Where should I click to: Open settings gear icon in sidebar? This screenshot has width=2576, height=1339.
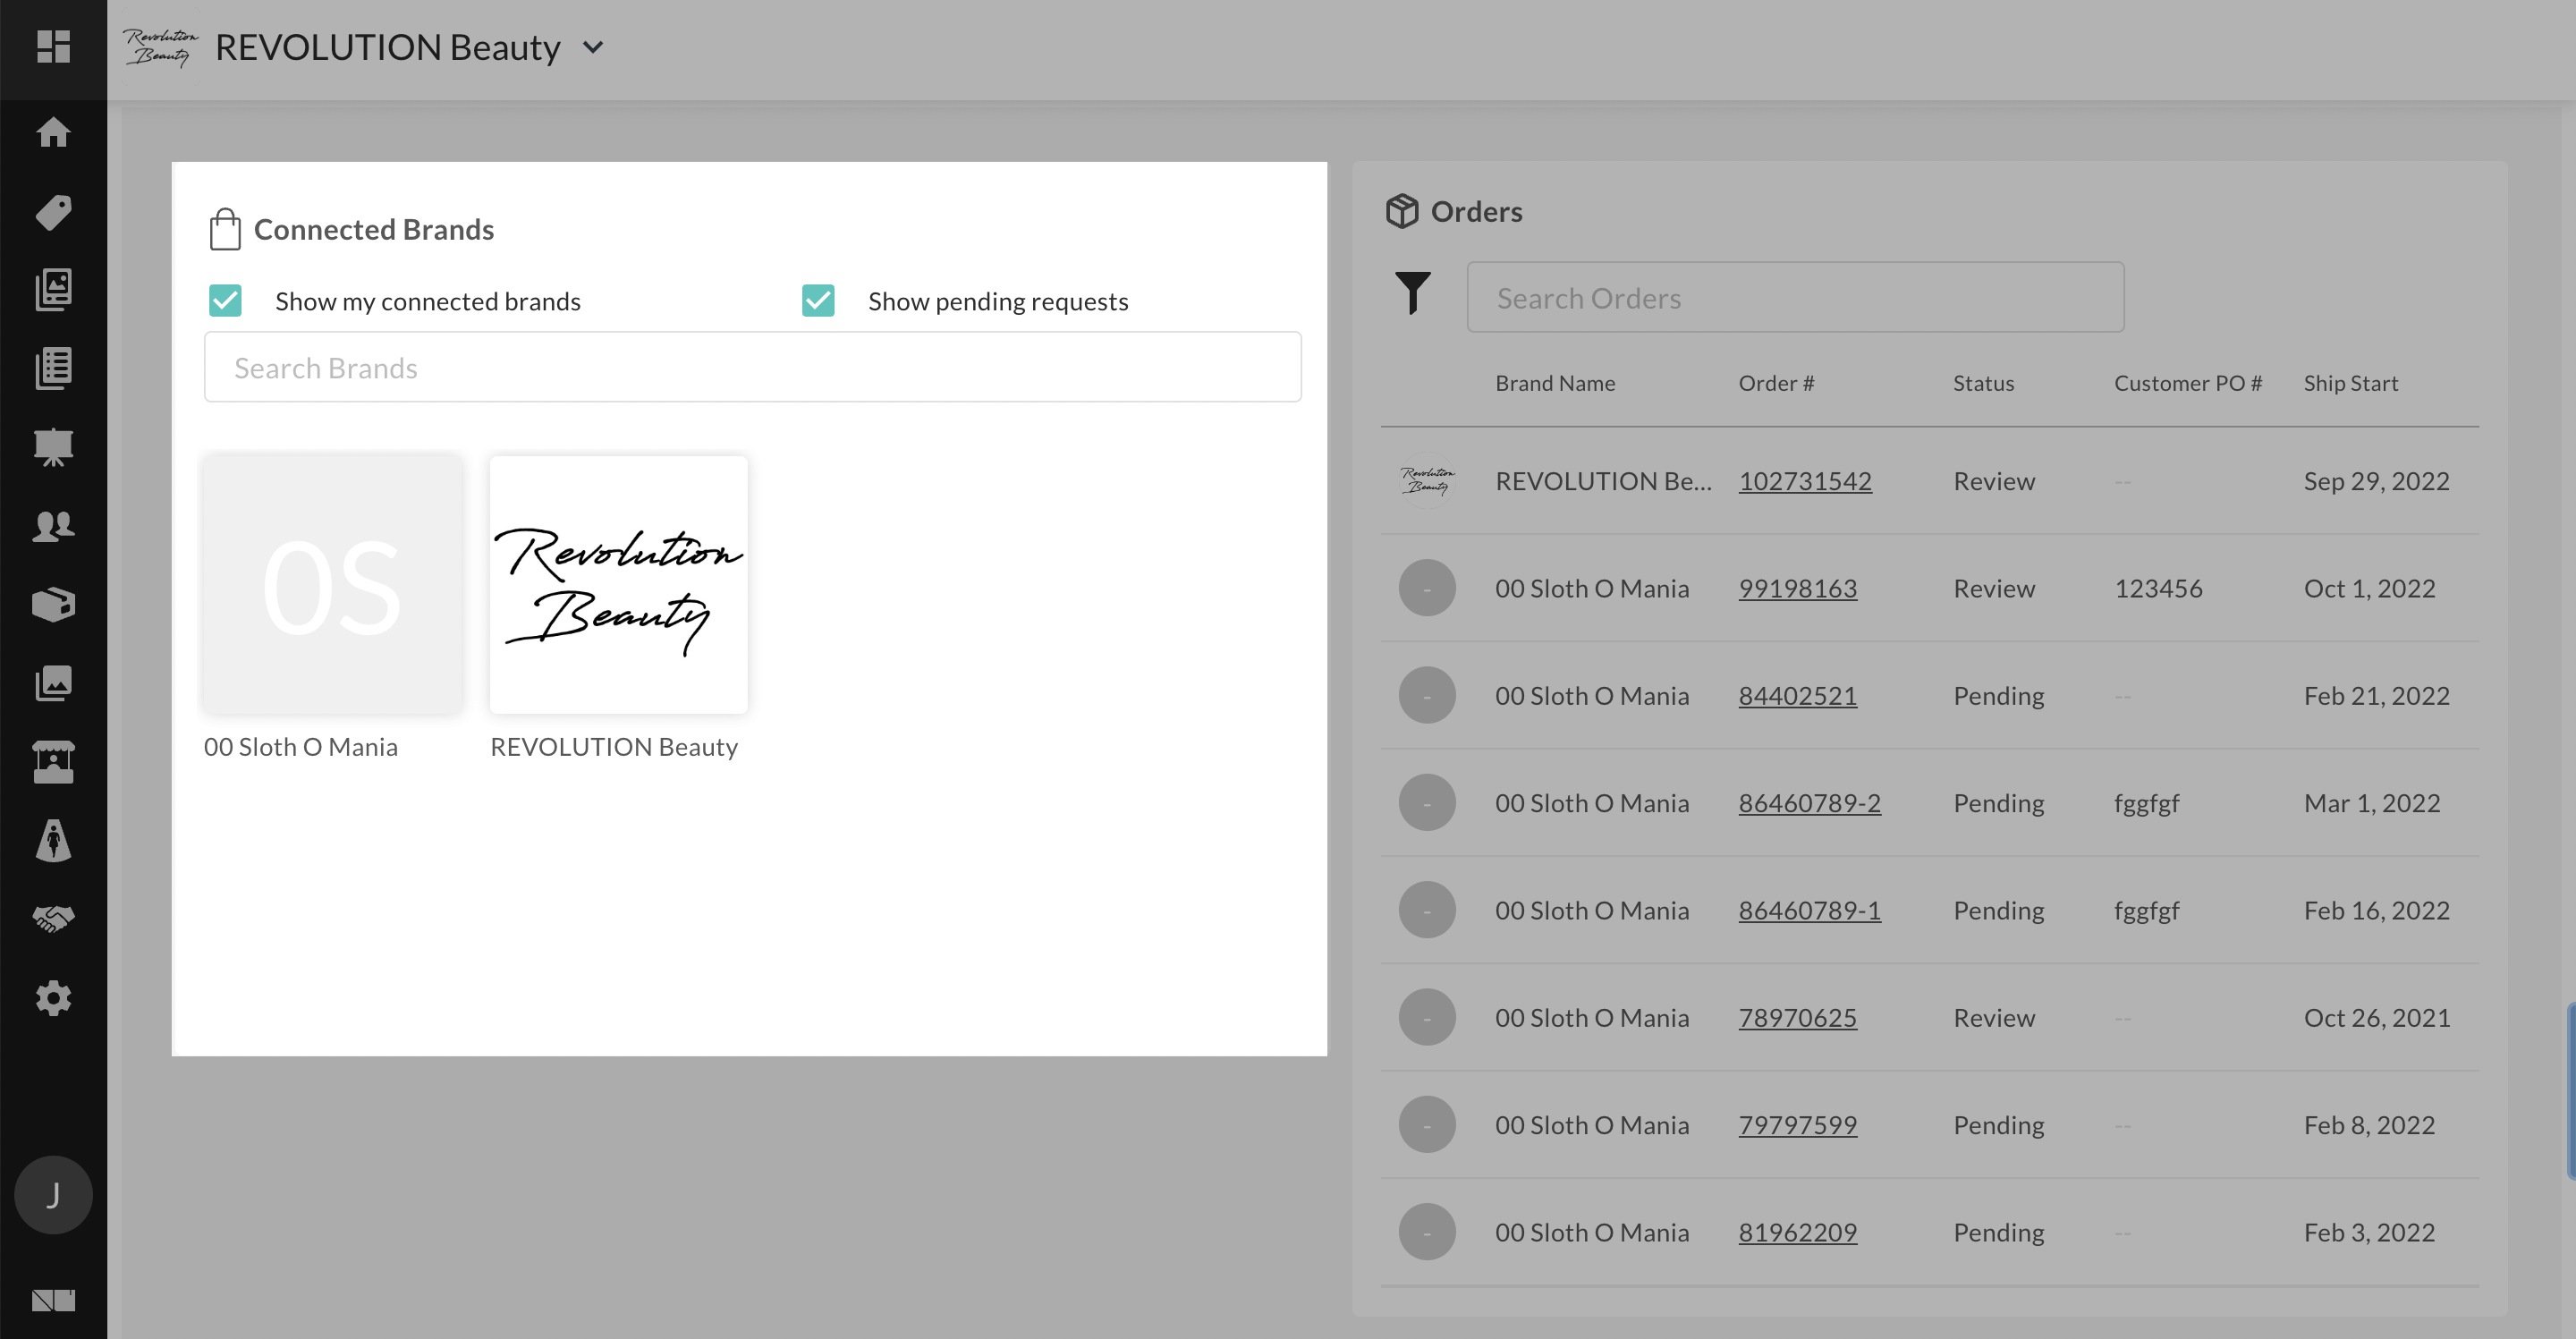(53, 998)
